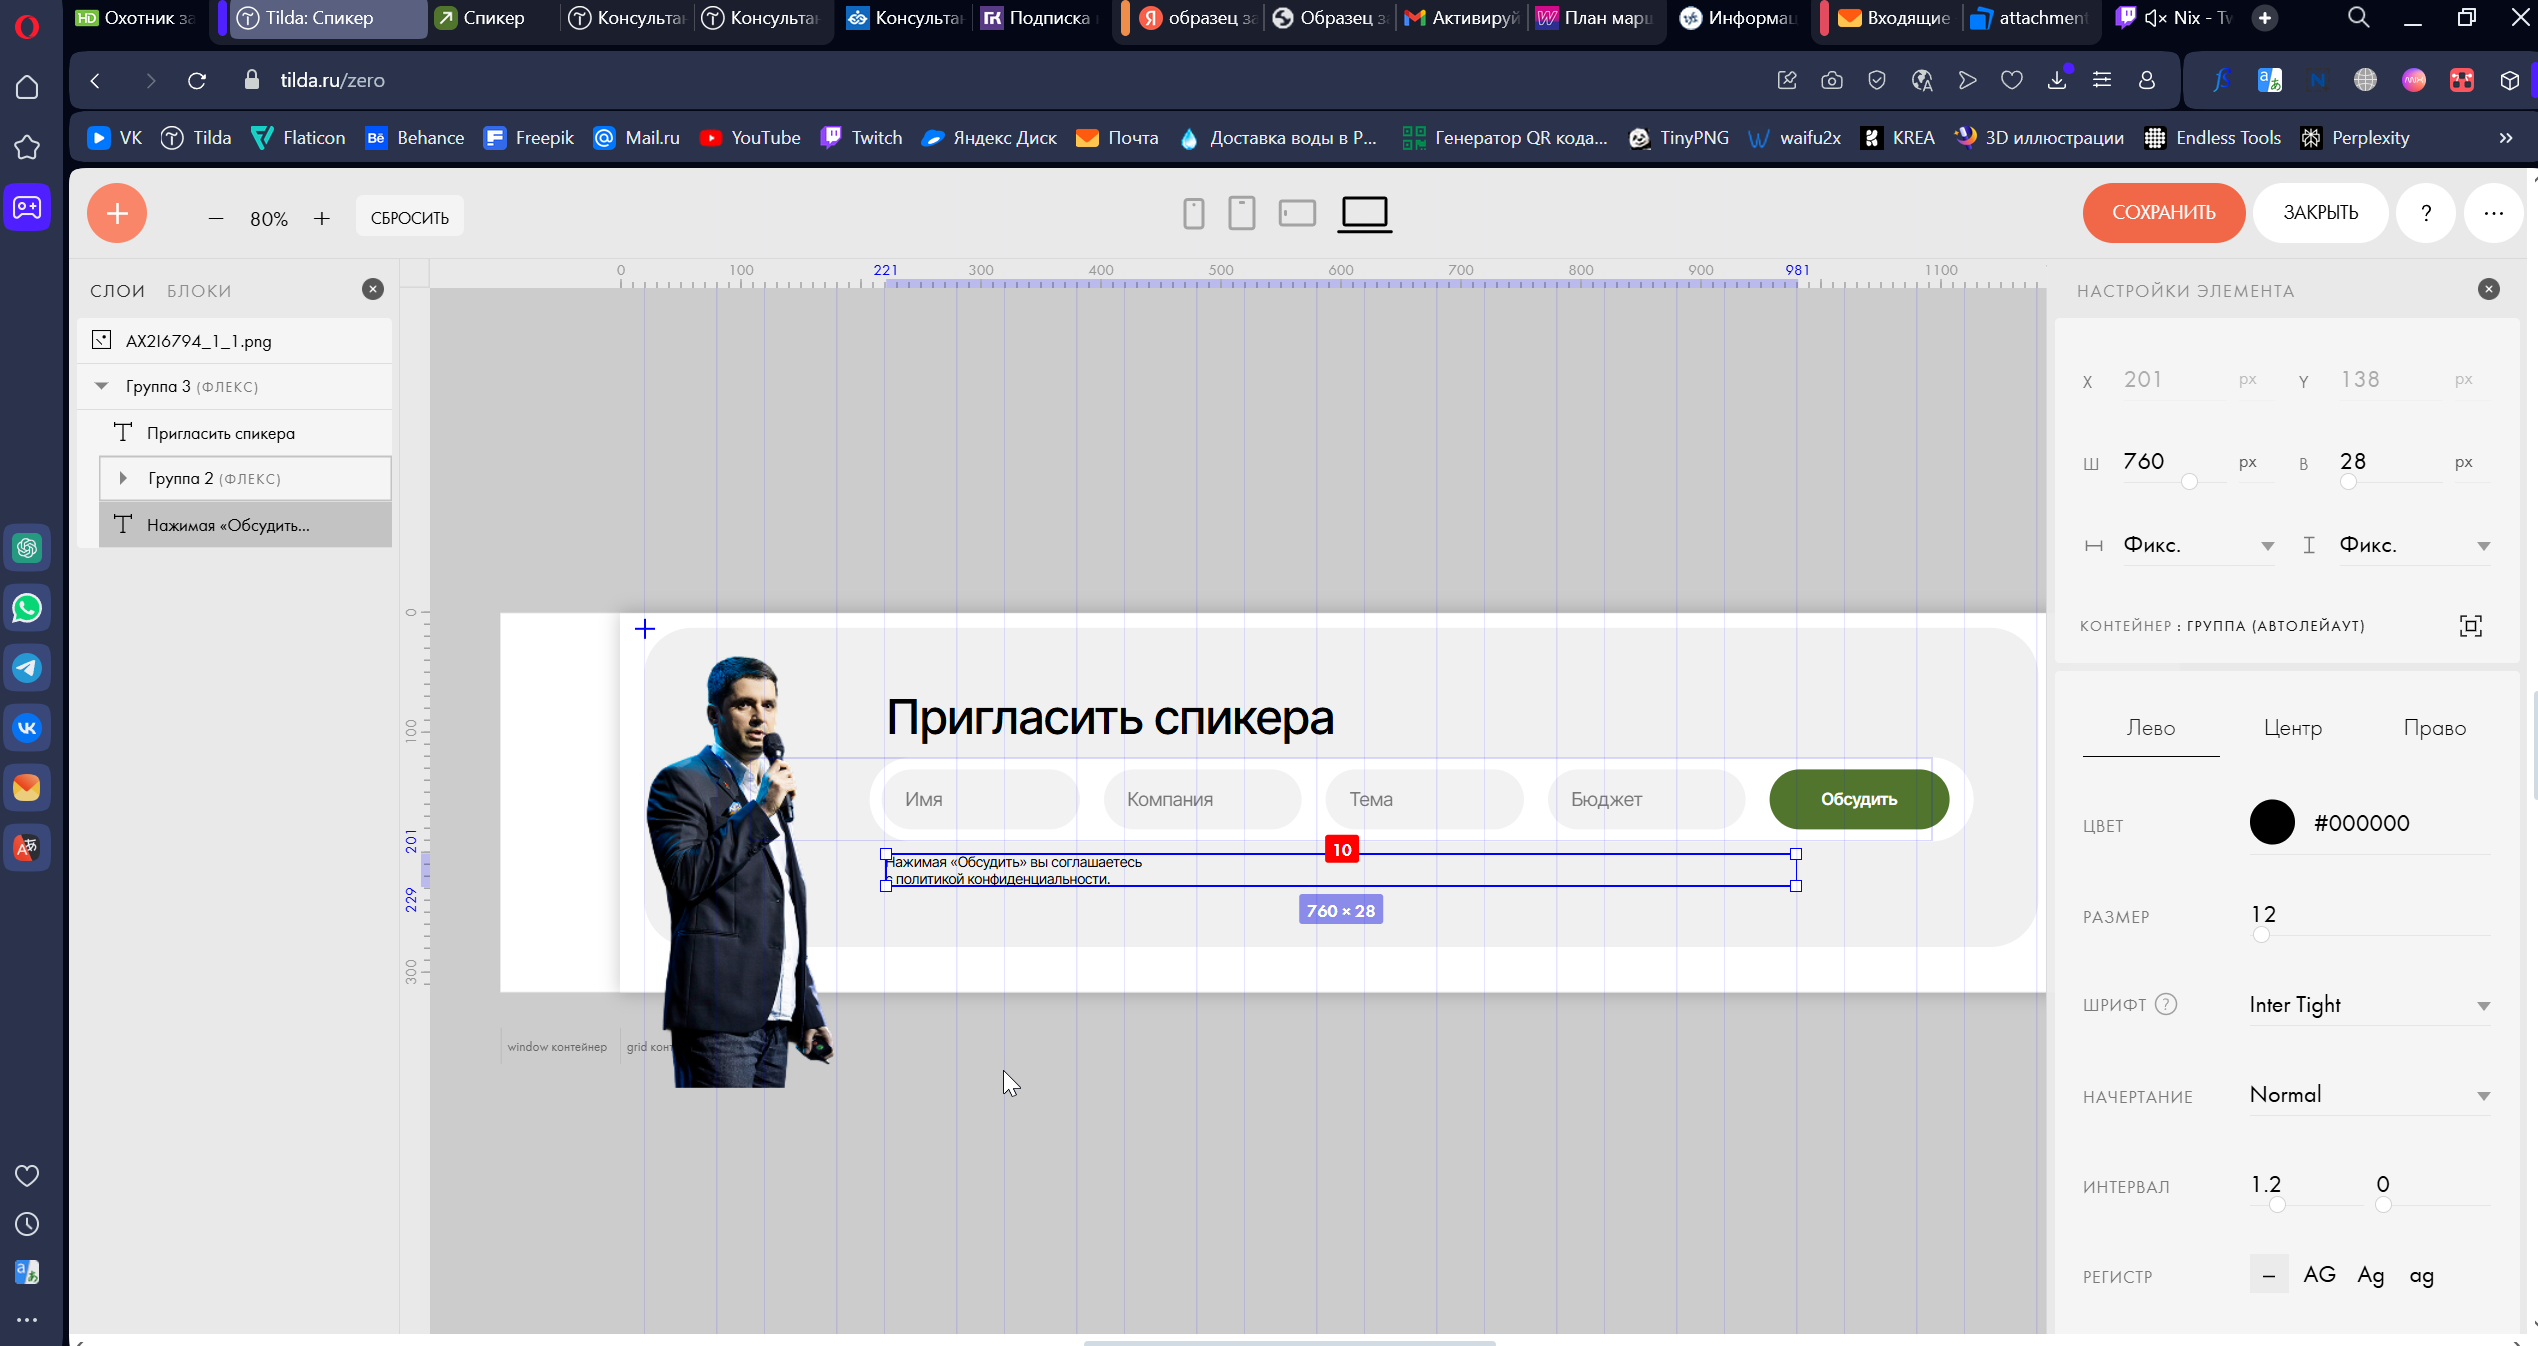Open Telegram in the Opera sidebar

[x=27, y=668]
